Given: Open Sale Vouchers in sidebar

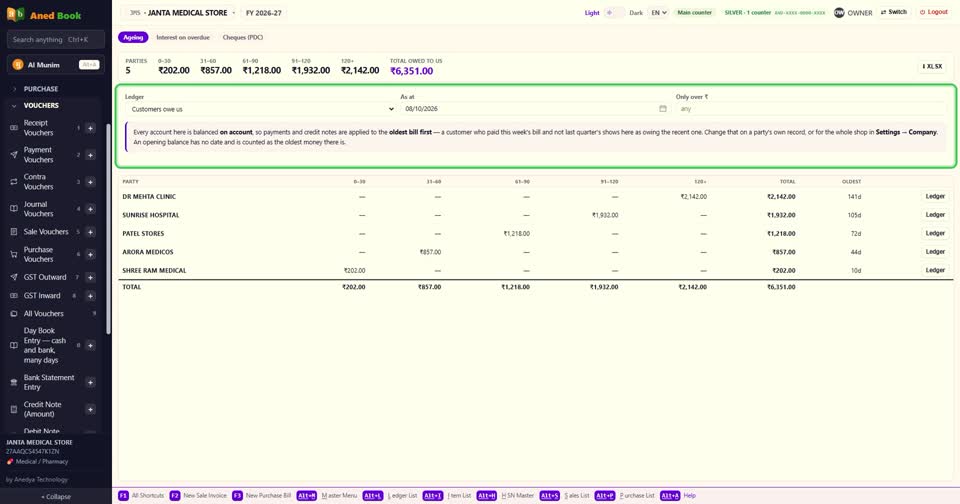Looking at the screenshot, I should click(x=46, y=232).
